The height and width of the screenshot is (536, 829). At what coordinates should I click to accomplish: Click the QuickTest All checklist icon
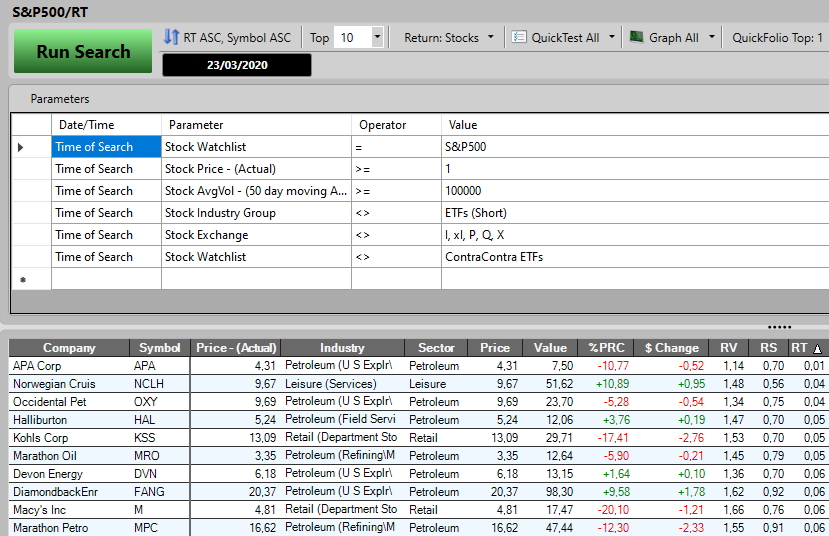pos(519,37)
